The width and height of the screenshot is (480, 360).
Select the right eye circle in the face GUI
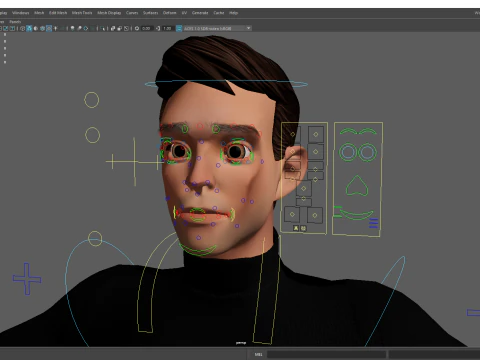point(367,152)
